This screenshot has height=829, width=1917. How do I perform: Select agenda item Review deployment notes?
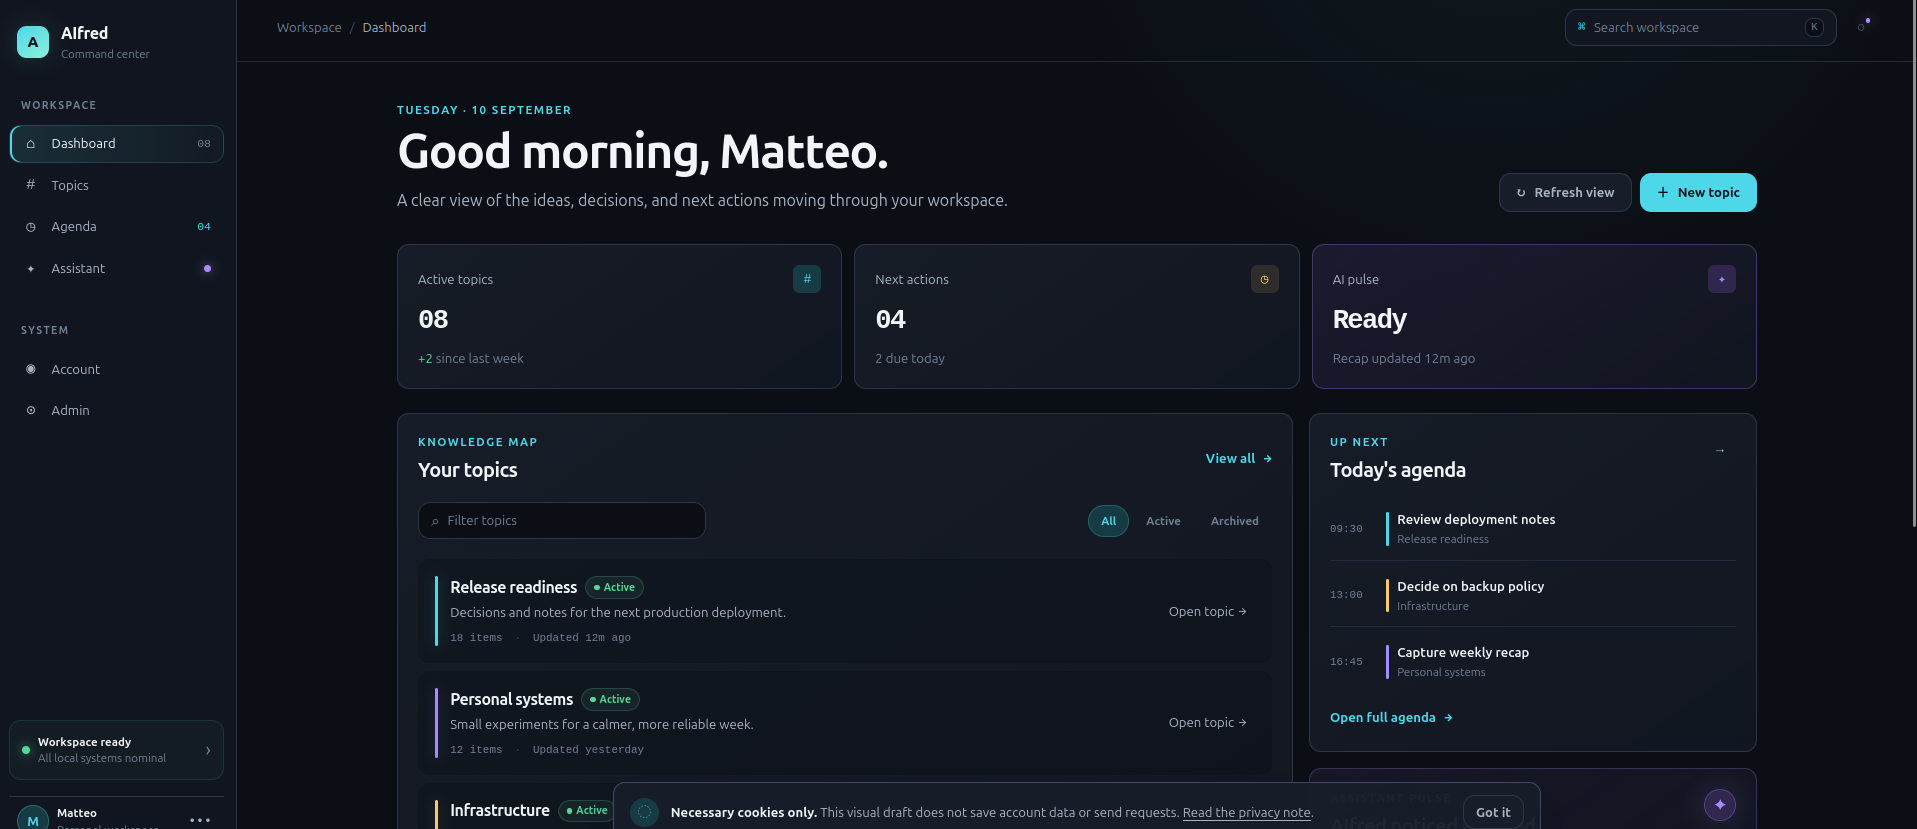point(1533,528)
